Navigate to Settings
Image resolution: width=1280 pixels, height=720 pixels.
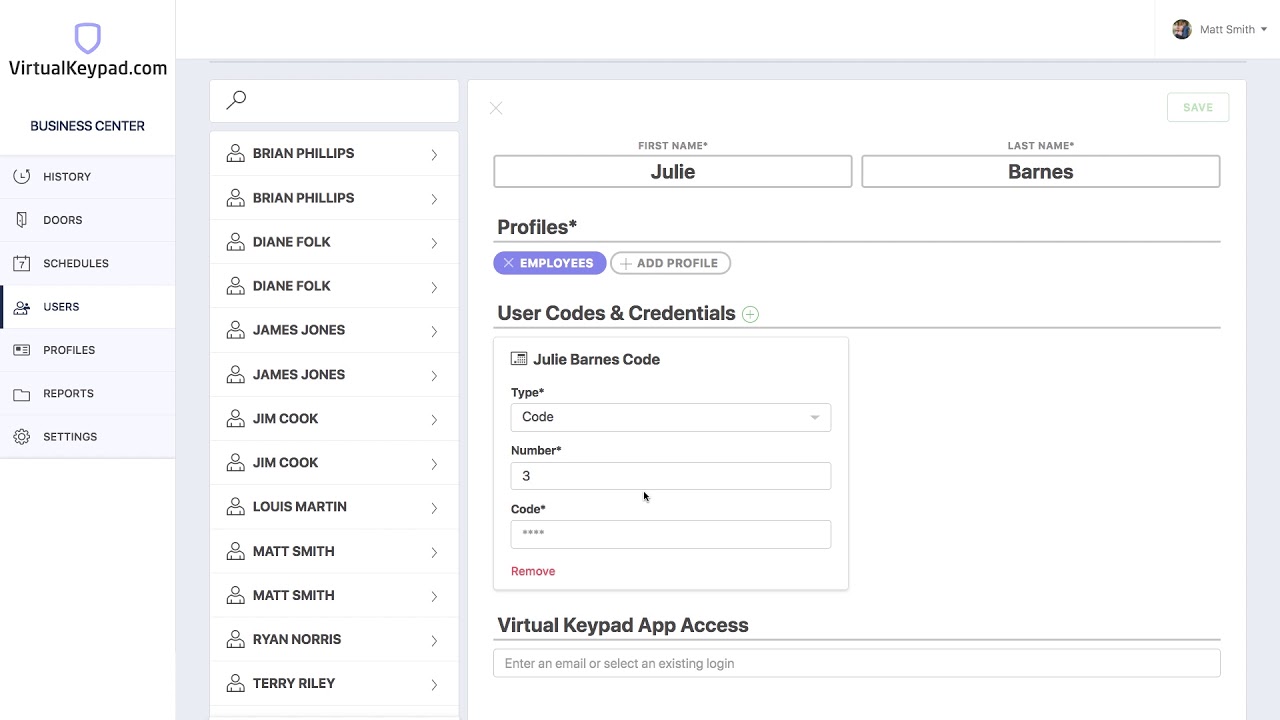(70, 437)
